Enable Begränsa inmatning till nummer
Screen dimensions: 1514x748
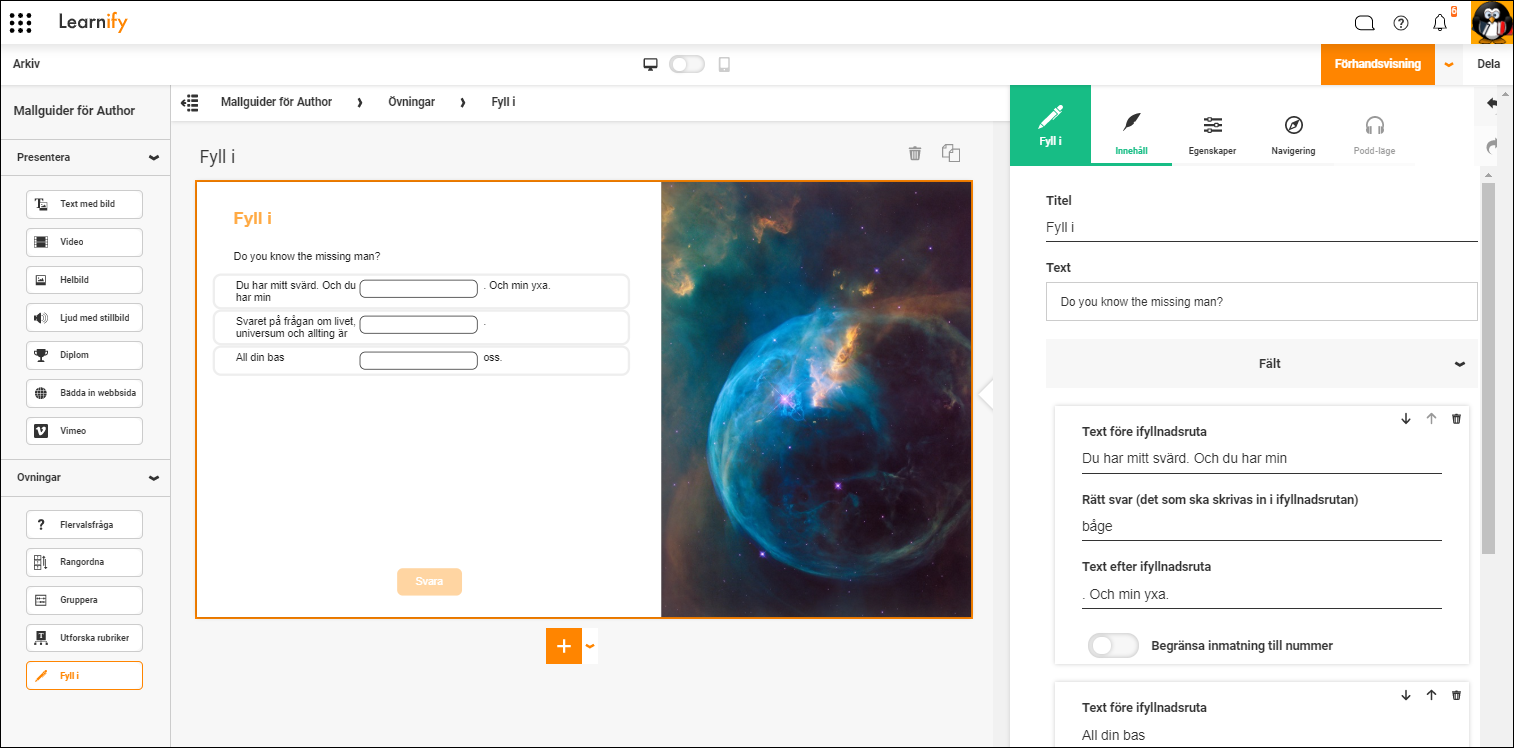pyautogui.click(x=1113, y=646)
